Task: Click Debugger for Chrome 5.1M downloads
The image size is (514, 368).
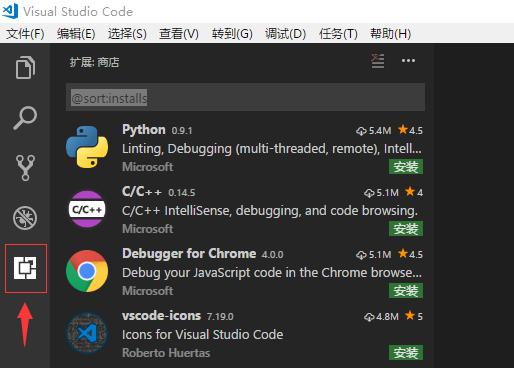Action: (x=373, y=255)
